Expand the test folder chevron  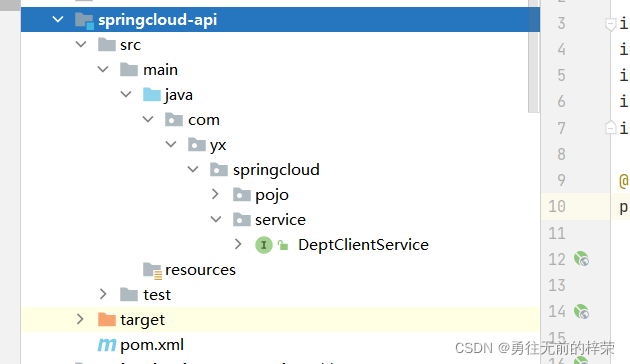[103, 294]
